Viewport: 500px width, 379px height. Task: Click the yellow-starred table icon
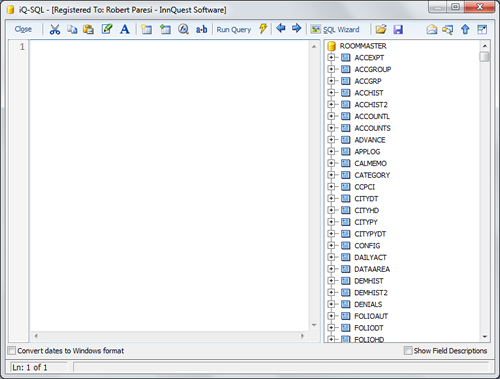pos(146,29)
